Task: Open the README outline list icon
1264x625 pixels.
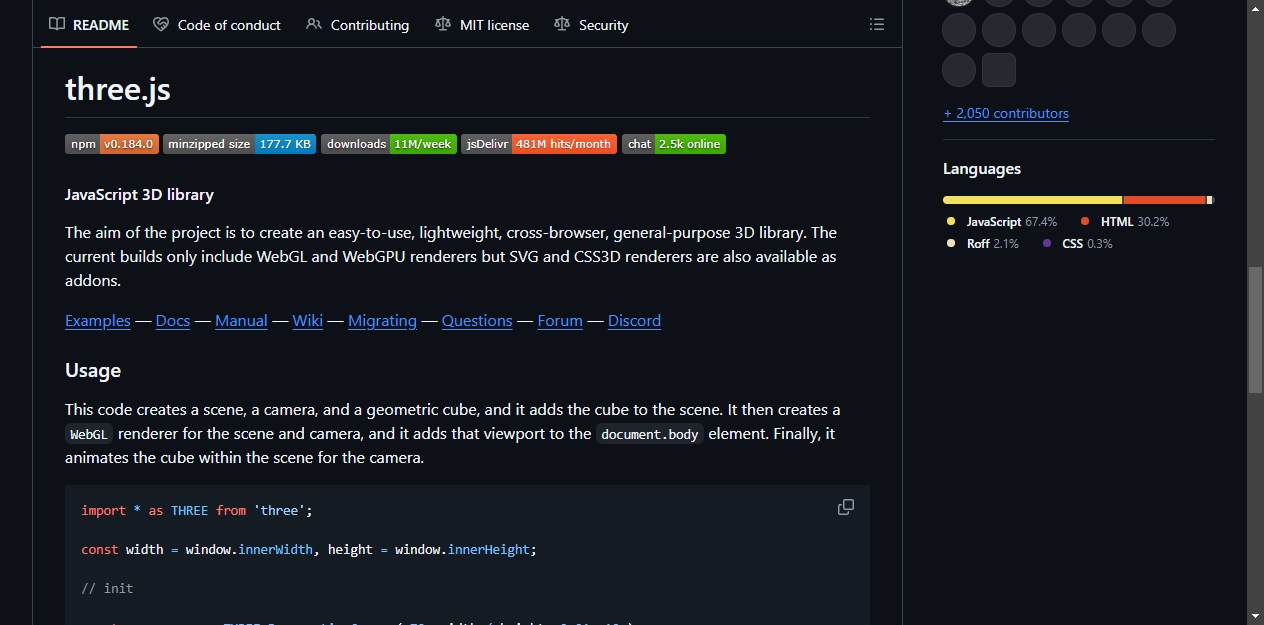Action: click(x=877, y=24)
